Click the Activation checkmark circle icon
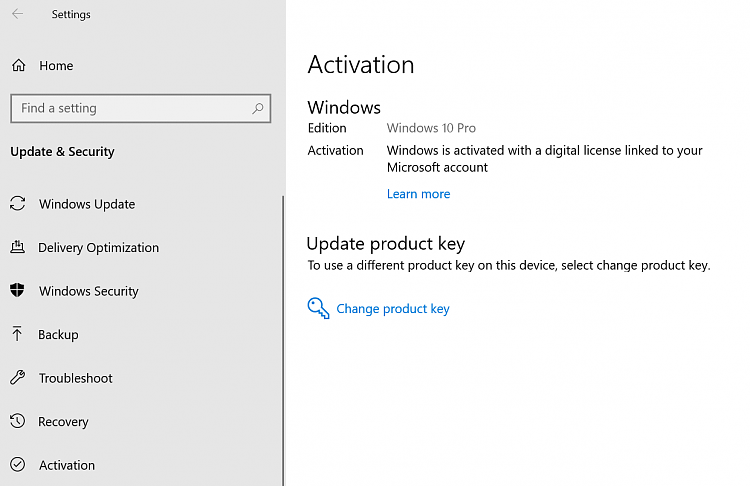This screenshot has width=750, height=486. pos(18,464)
